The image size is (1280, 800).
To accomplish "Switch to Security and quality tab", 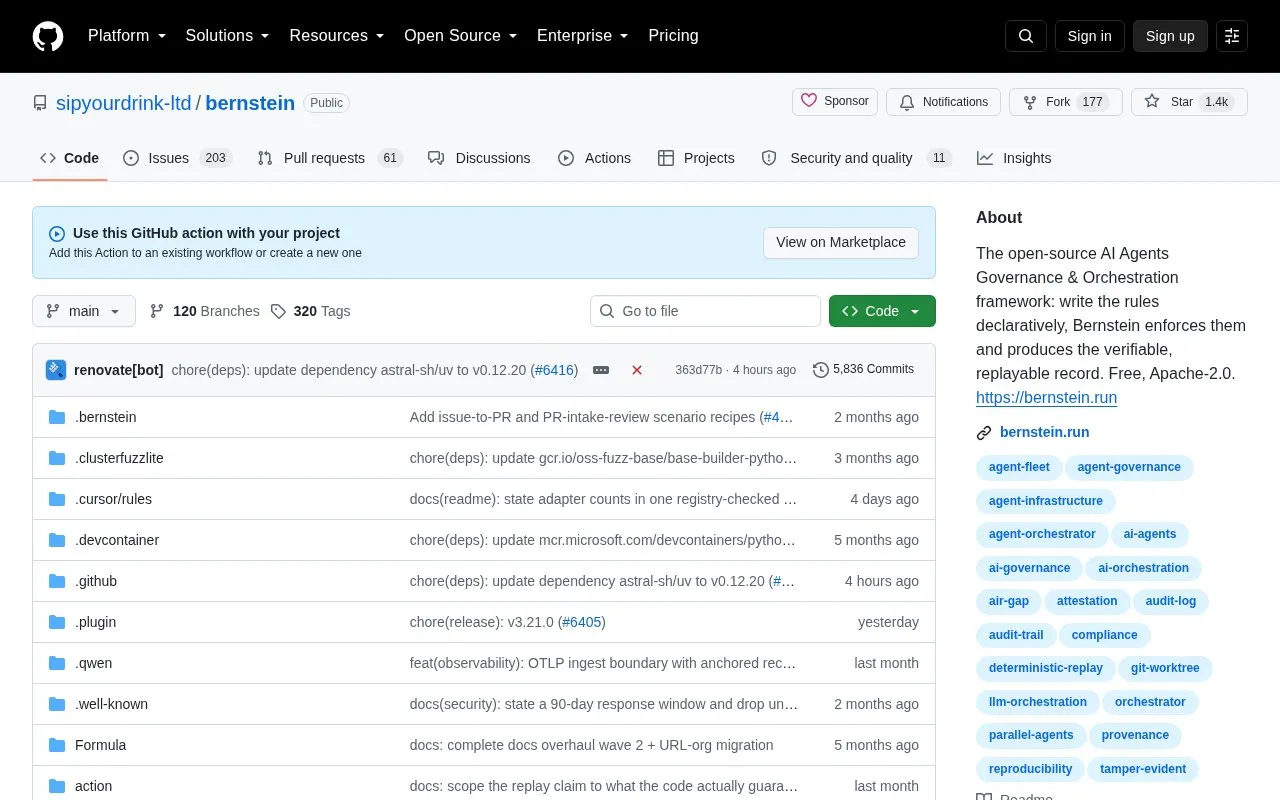I will tap(856, 158).
